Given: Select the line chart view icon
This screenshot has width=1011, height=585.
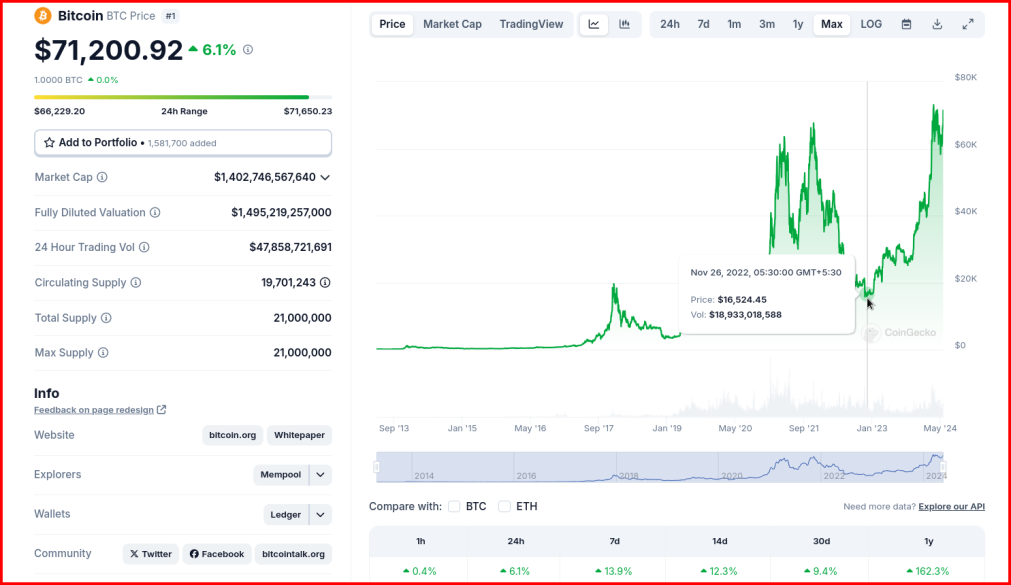Looking at the screenshot, I should 594,25.
